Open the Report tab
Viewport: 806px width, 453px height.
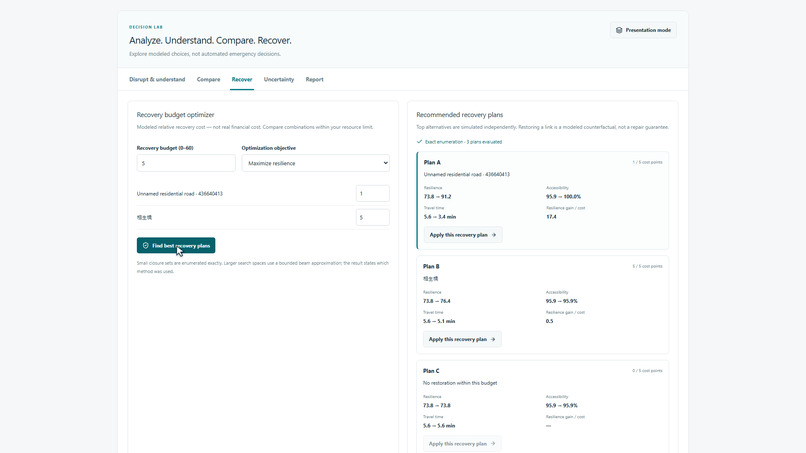[315, 80]
